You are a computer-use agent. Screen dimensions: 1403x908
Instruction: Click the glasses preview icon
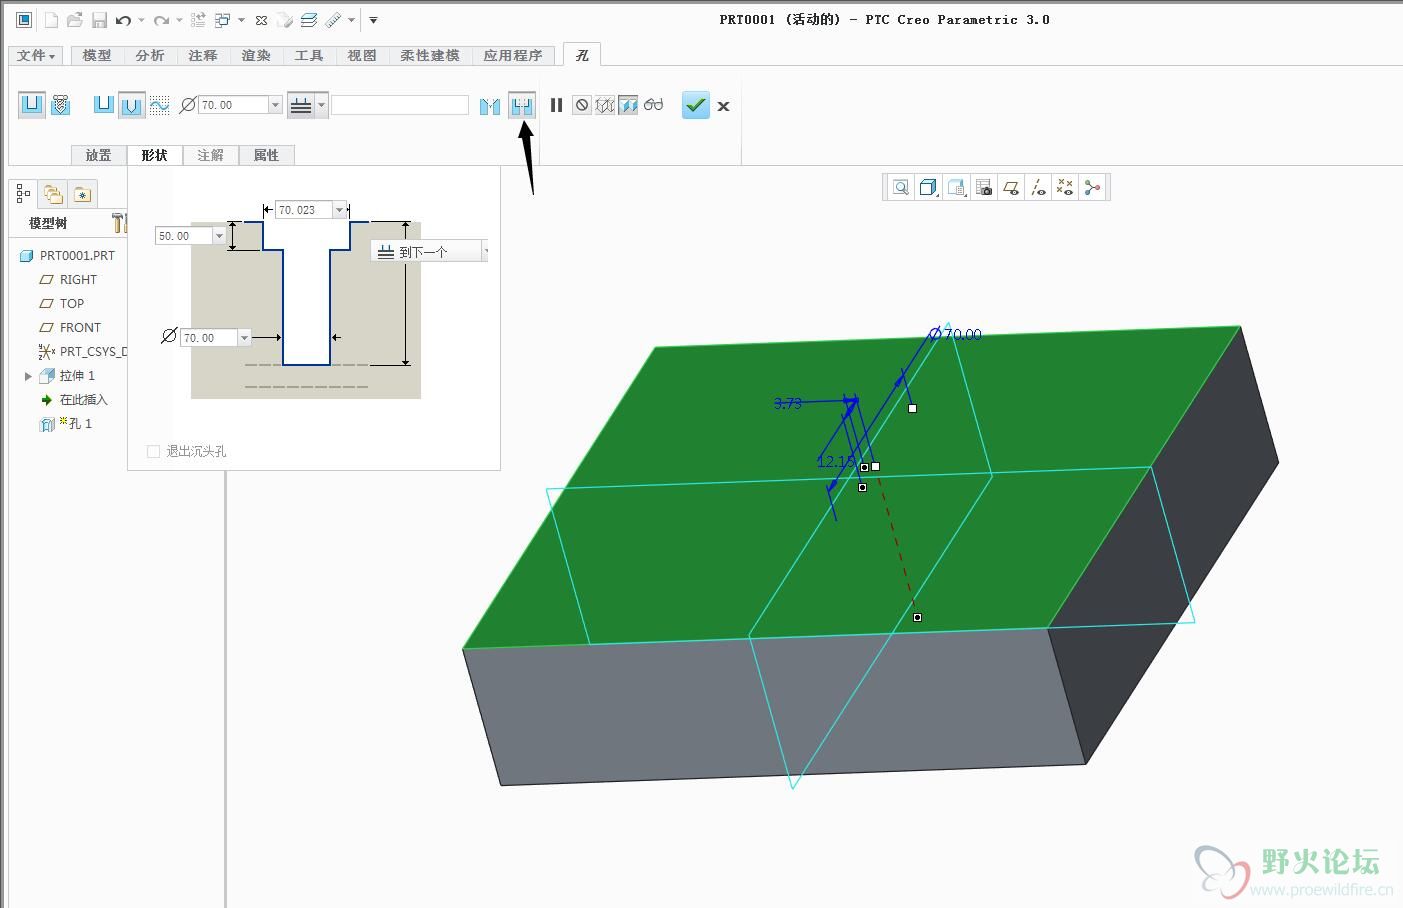point(653,105)
